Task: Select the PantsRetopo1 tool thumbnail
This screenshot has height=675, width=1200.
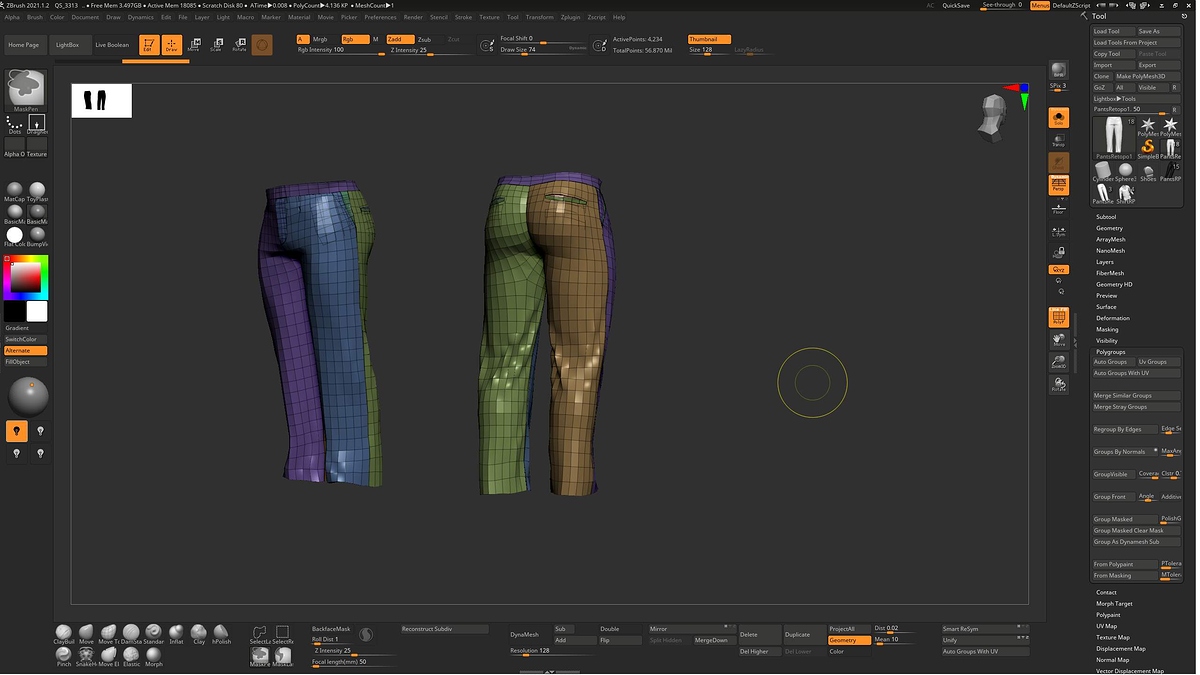Action: pyautogui.click(x=1113, y=137)
